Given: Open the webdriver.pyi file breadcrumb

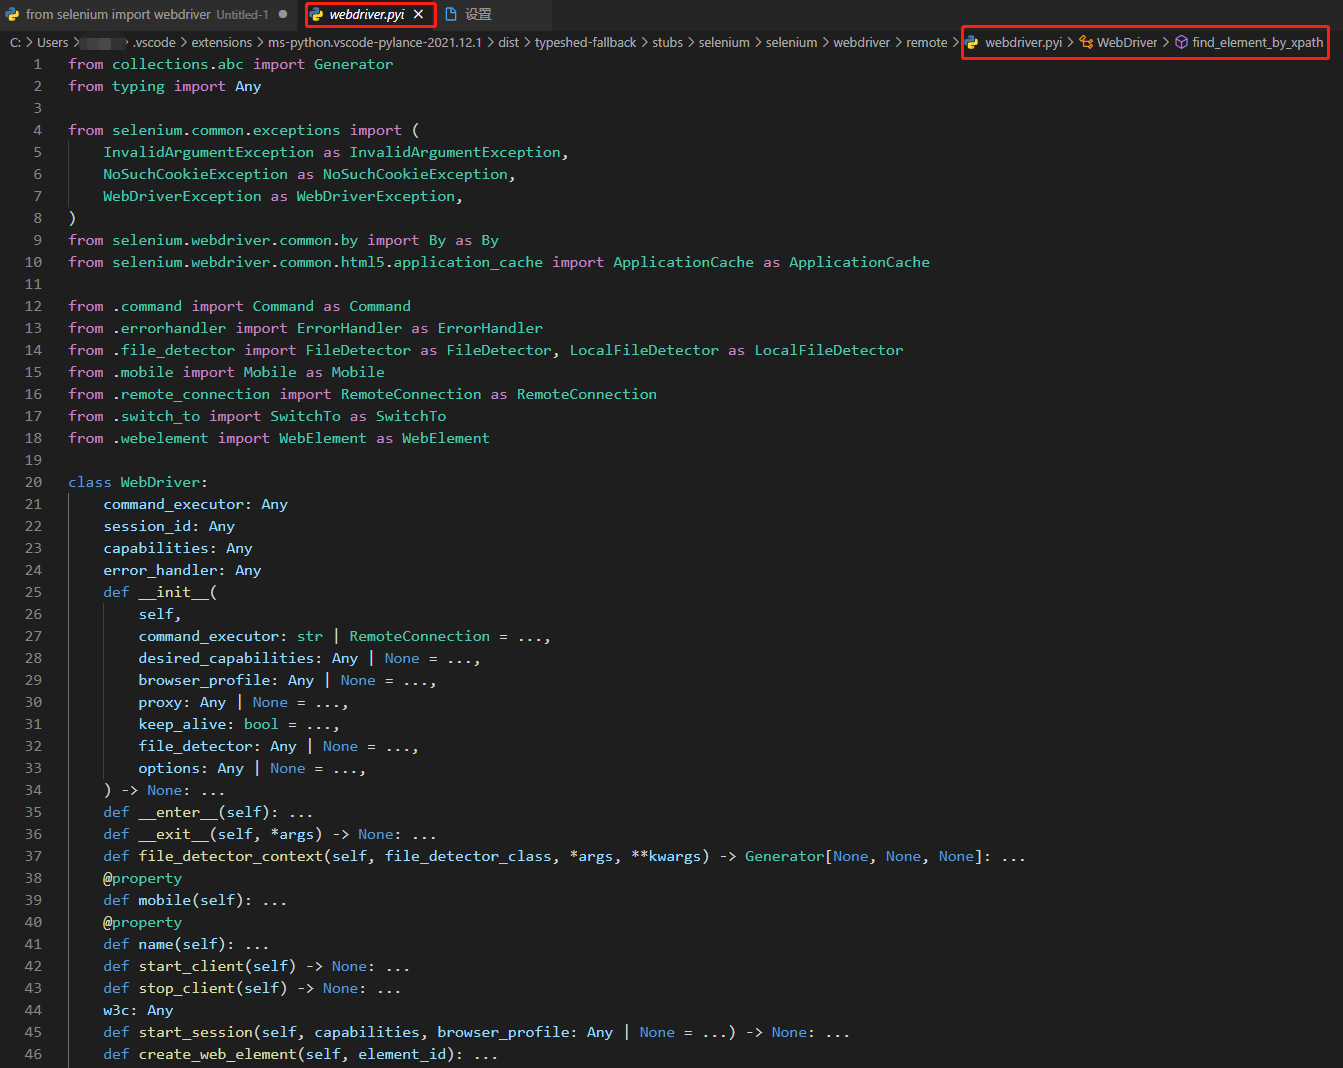Looking at the screenshot, I should pos(1023,42).
